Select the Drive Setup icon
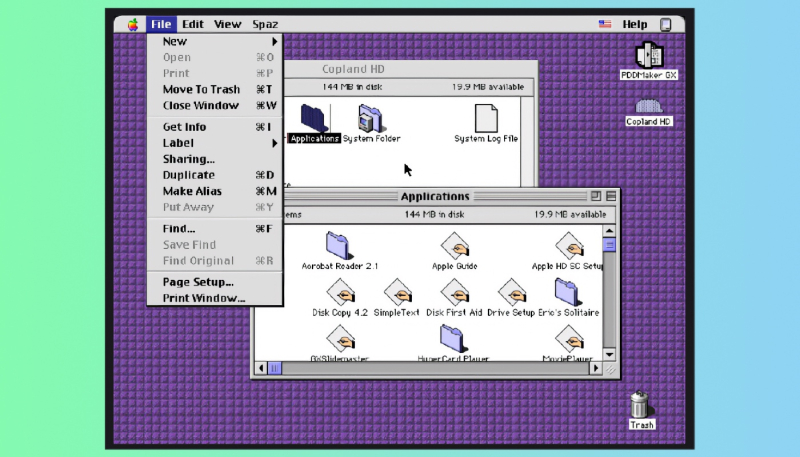This screenshot has height=457, width=800. click(512, 292)
